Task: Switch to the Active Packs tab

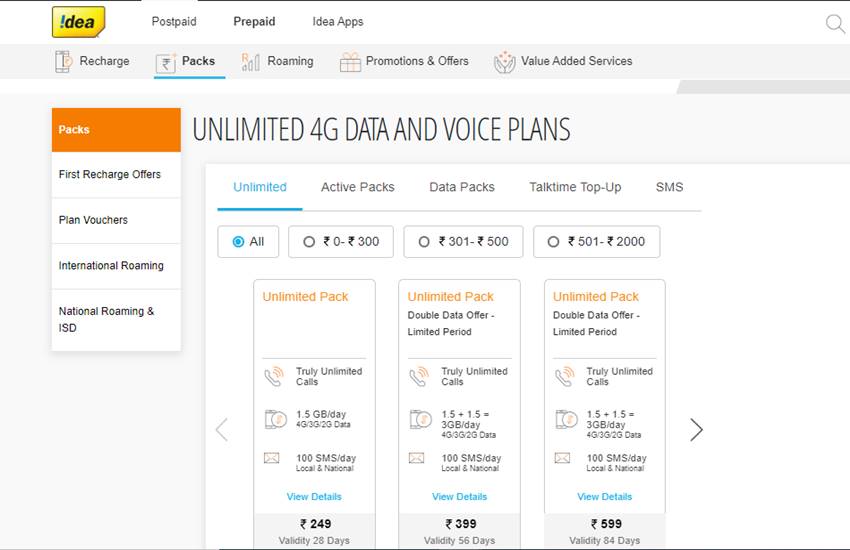Action: click(x=358, y=187)
